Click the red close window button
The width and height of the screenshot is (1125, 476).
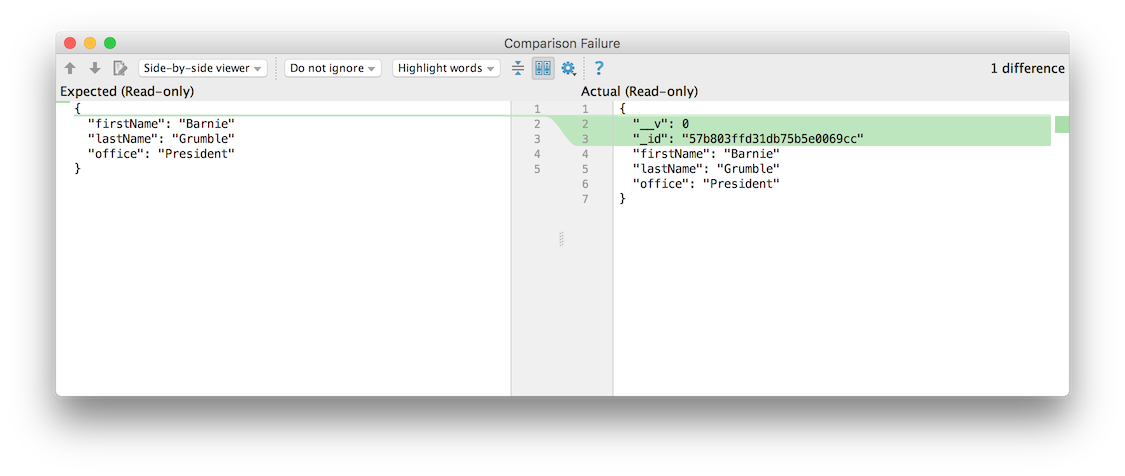pos(70,43)
